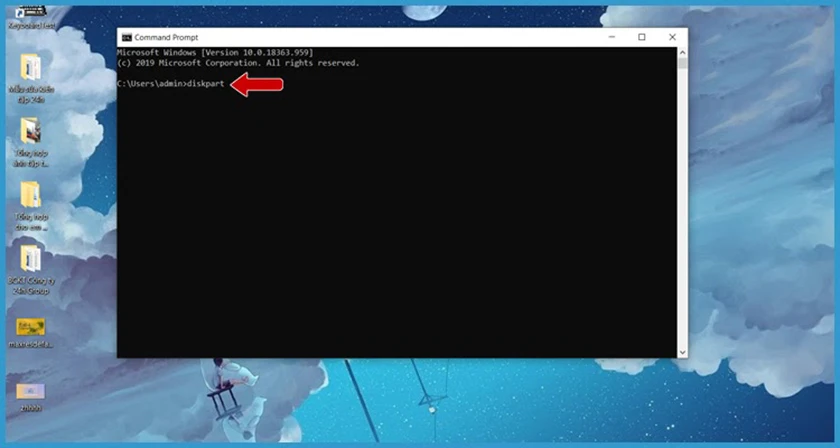The width and height of the screenshot is (840, 448).
Task: Click the typed 'diskpart' command text
Action: click(x=206, y=84)
